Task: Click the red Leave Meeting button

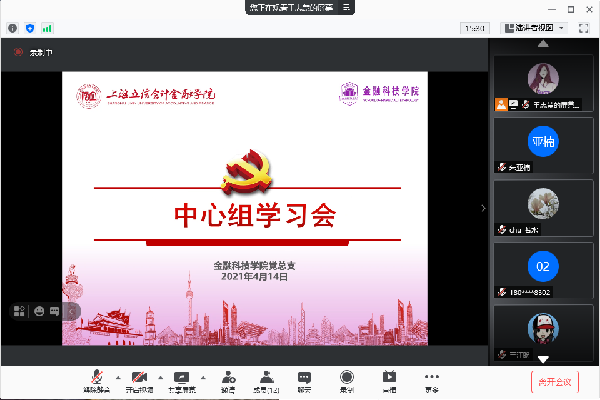Action: (555, 381)
